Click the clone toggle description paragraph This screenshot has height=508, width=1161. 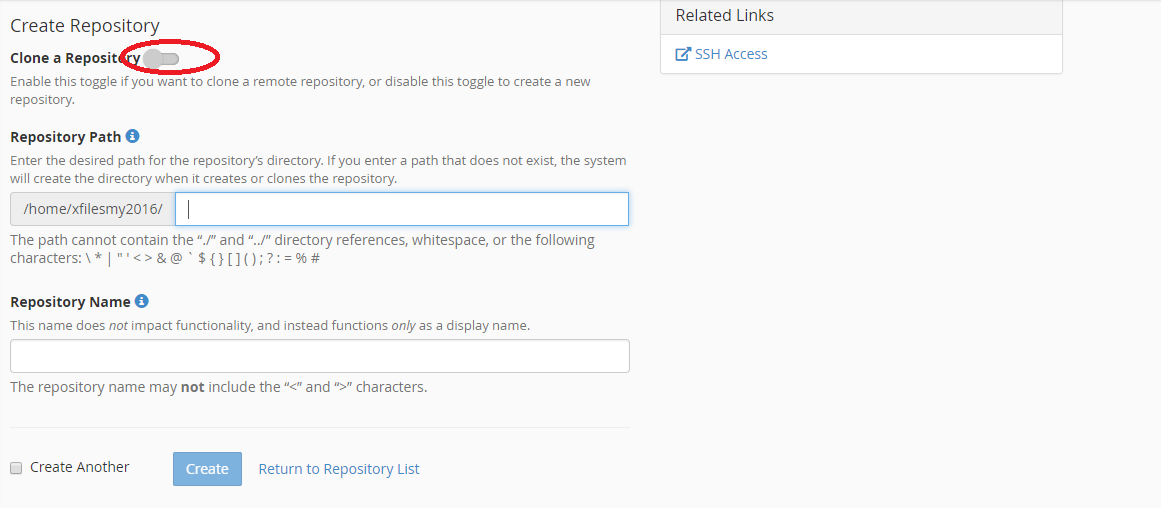pos(300,90)
